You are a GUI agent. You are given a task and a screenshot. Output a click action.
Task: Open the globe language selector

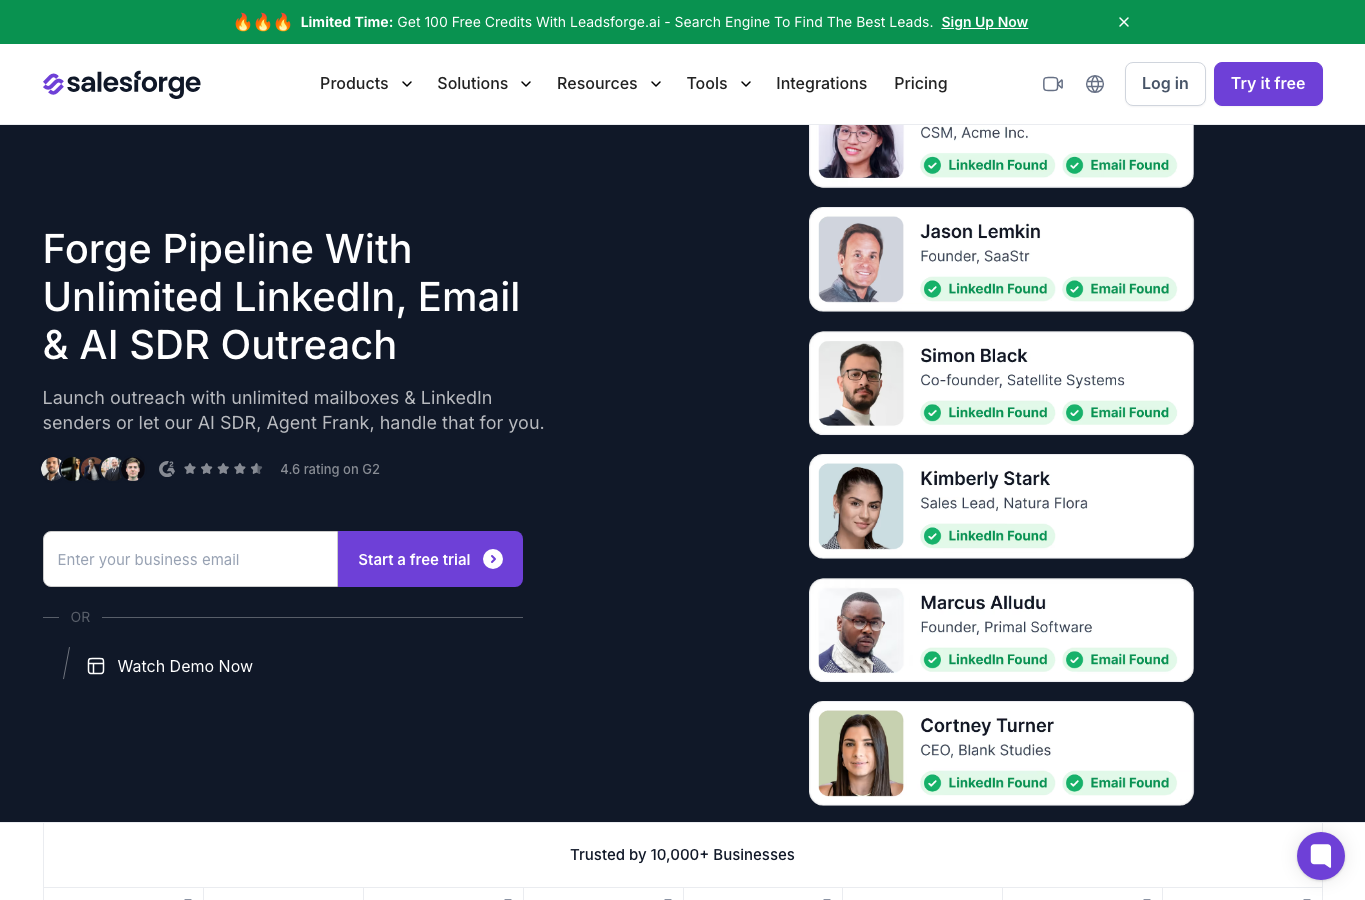click(x=1095, y=84)
